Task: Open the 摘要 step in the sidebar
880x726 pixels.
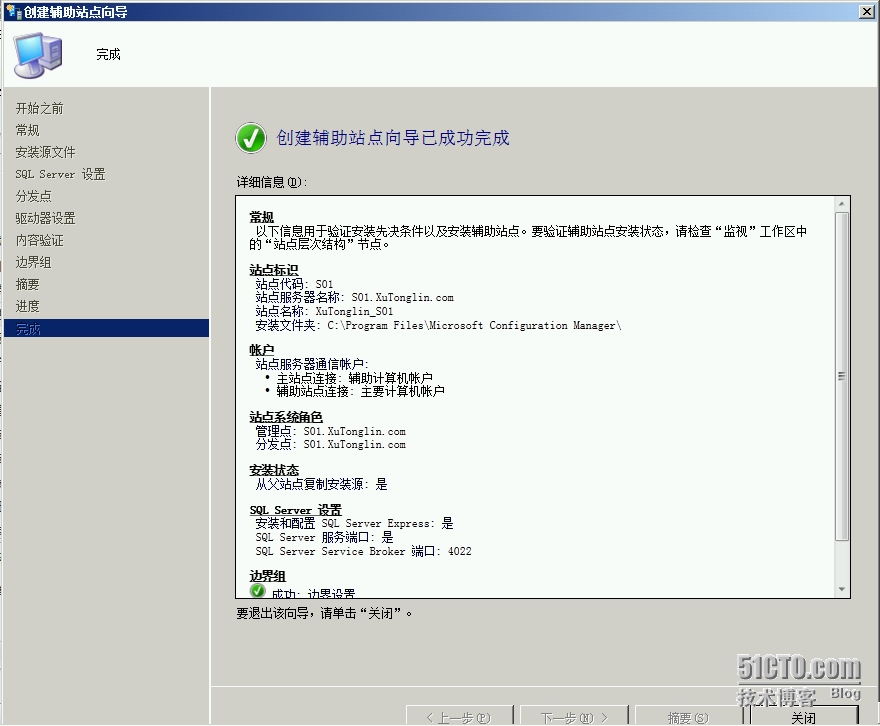Action: coord(28,284)
